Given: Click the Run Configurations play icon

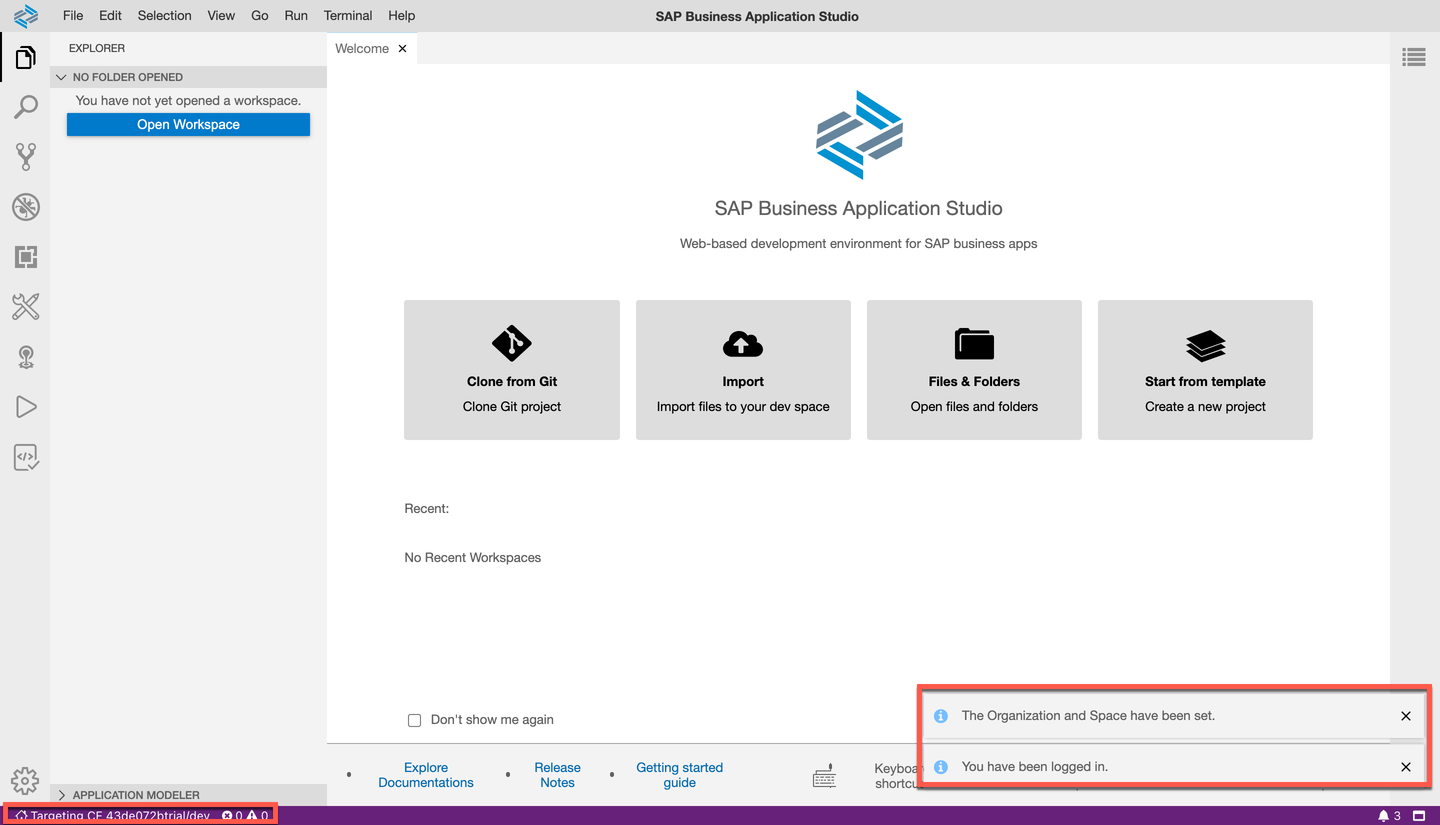Looking at the screenshot, I should pyautogui.click(x=26, y=407).
